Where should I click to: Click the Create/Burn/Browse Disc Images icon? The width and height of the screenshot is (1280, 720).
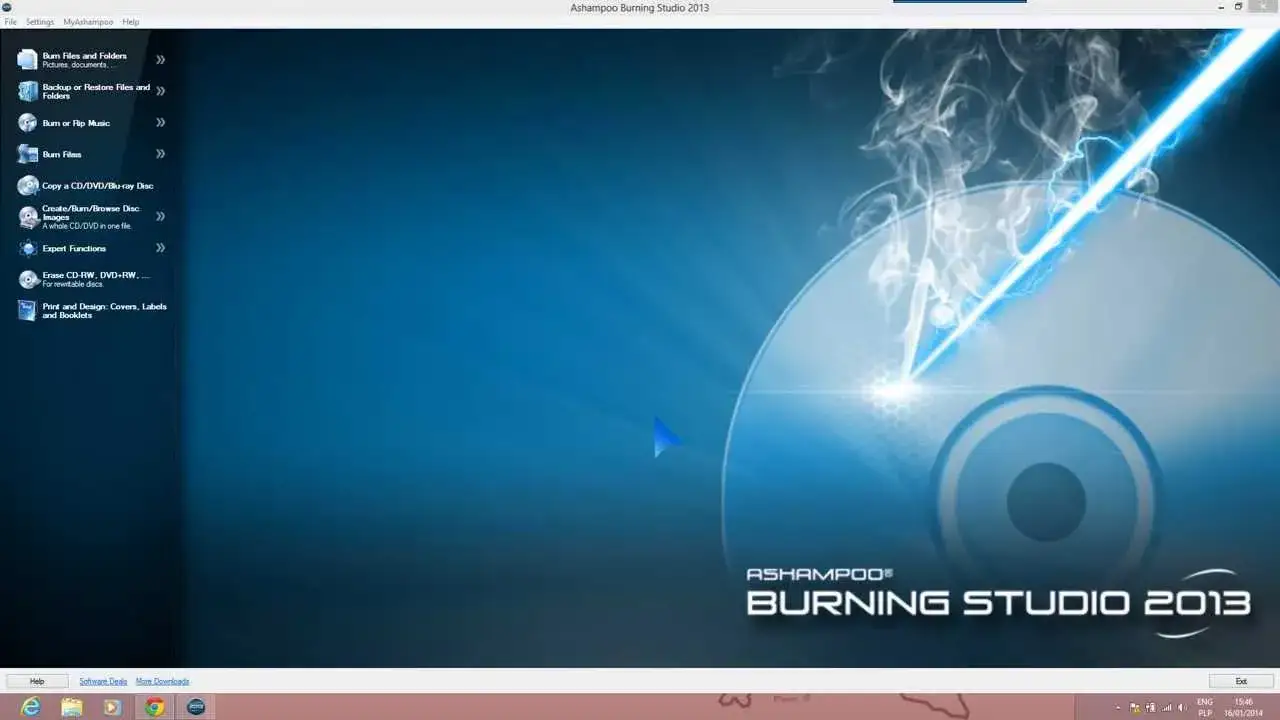28,217
